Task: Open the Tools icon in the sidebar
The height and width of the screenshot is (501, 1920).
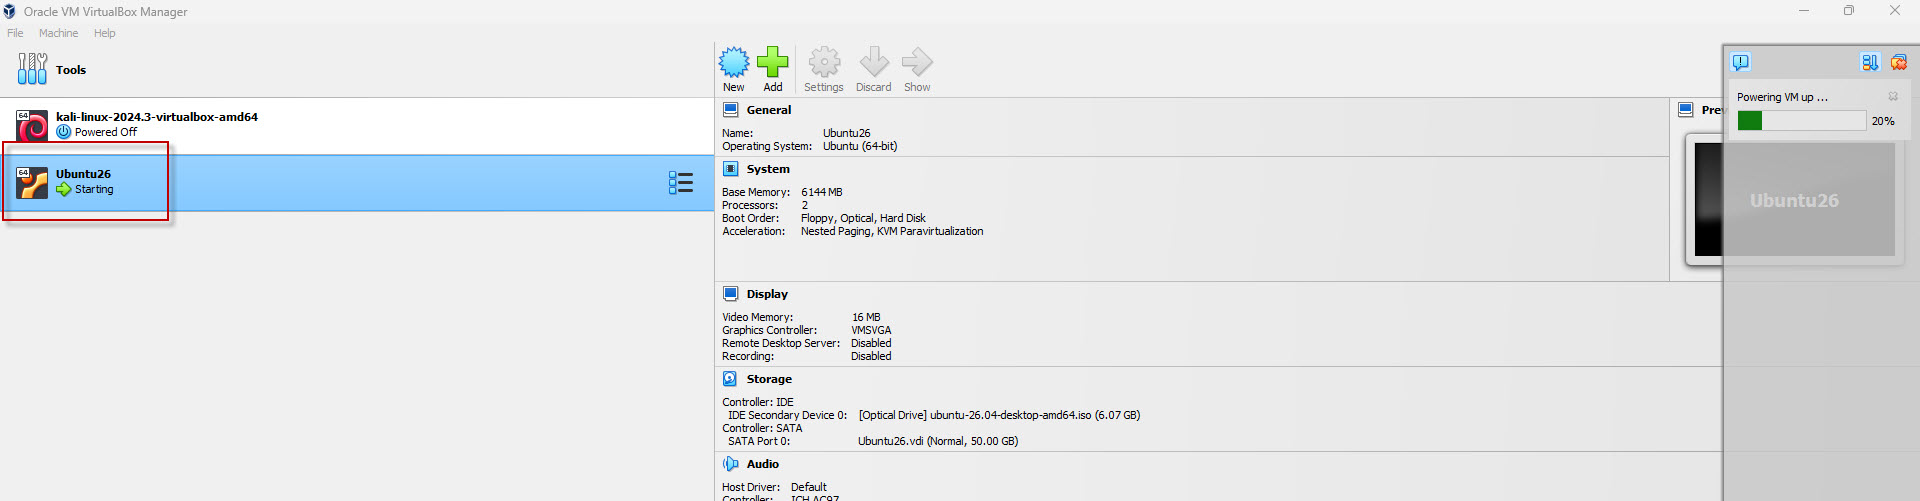Action: [x=32, y=69]
